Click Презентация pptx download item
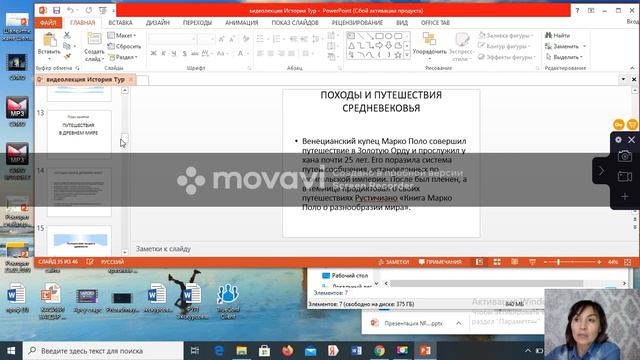This screenshot has width=640, height=360. coord(407,323)
